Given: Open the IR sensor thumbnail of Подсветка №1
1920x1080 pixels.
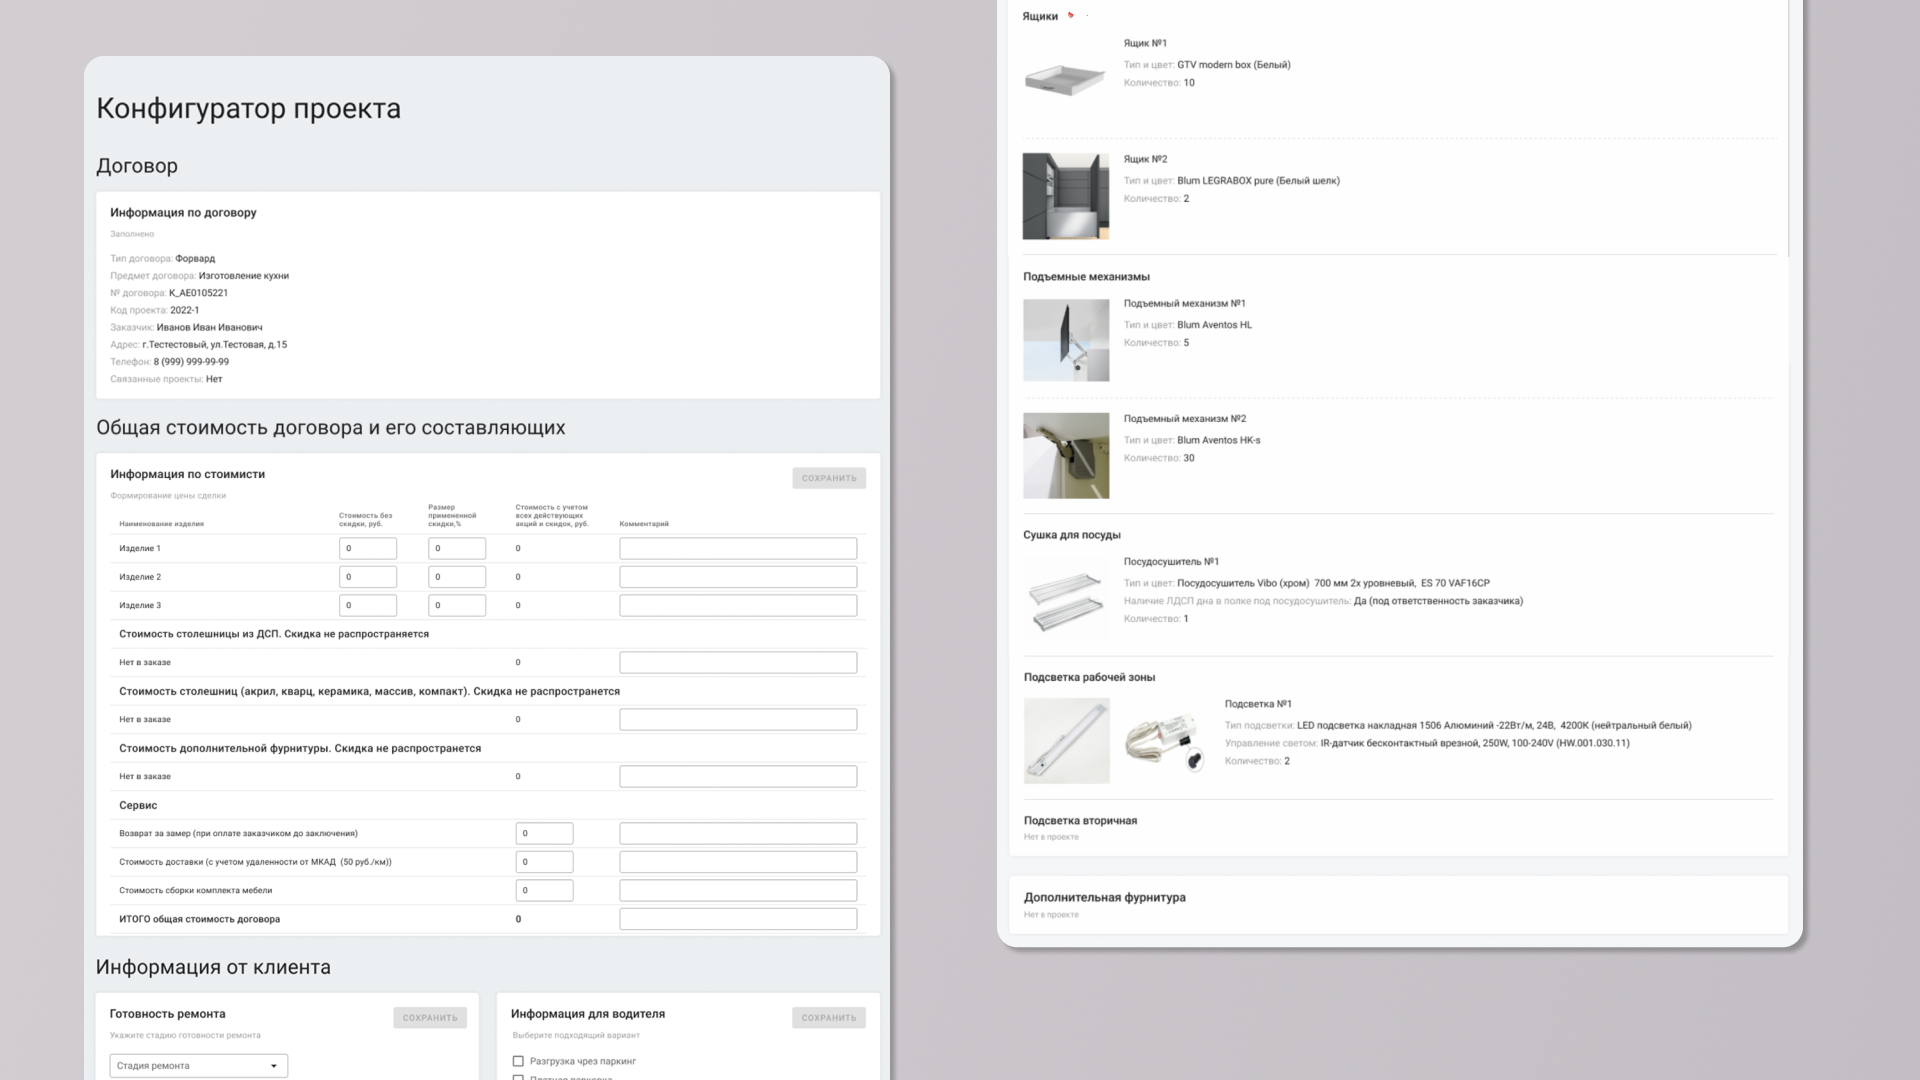Looking at the screenshot, I should pyautogui.click(x=1165, y=742).
